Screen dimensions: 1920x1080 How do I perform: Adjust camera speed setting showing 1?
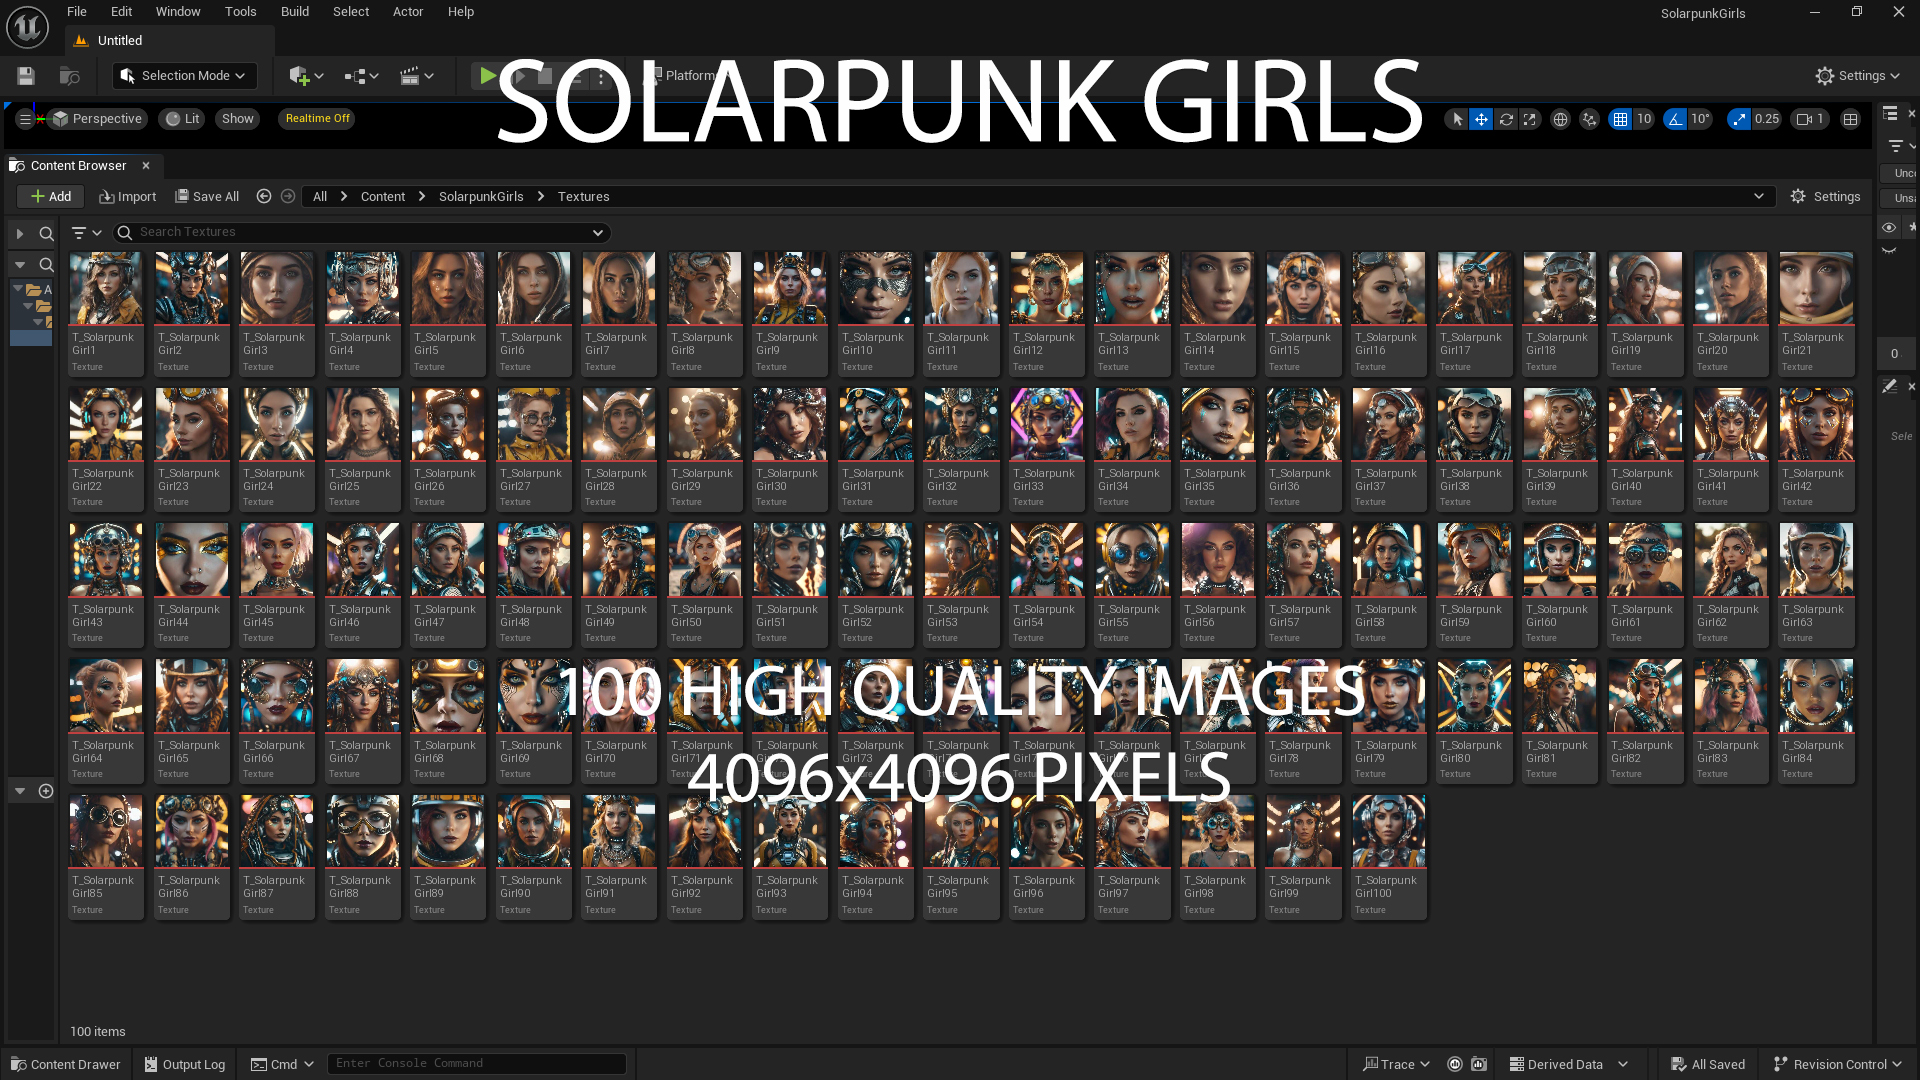point(1810,119)
